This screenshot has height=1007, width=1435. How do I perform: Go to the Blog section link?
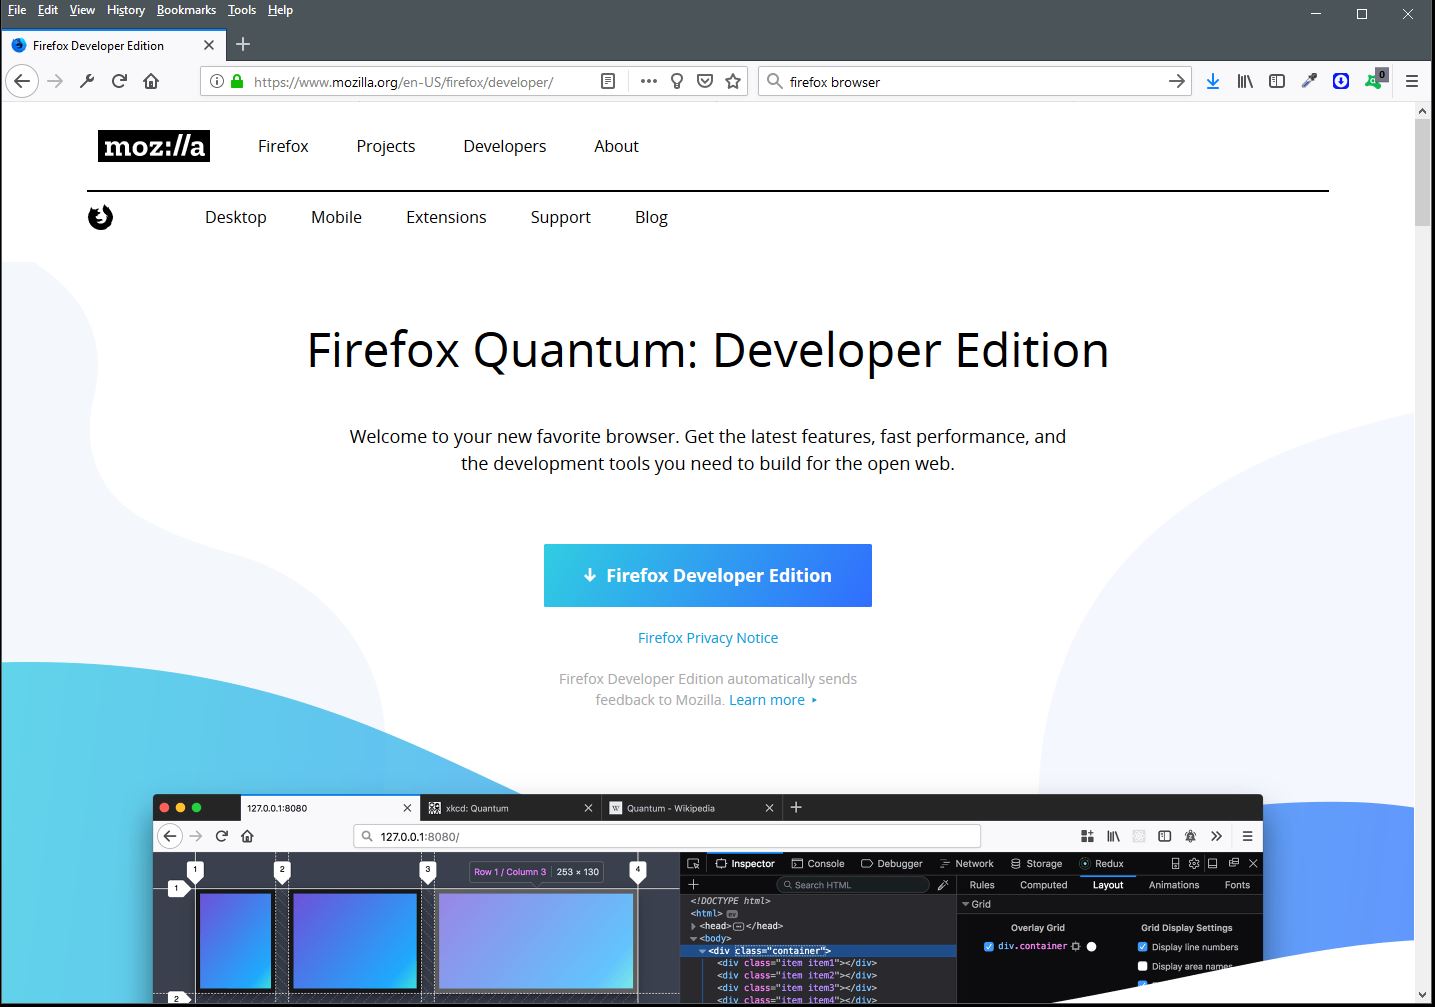coord(651,217)
